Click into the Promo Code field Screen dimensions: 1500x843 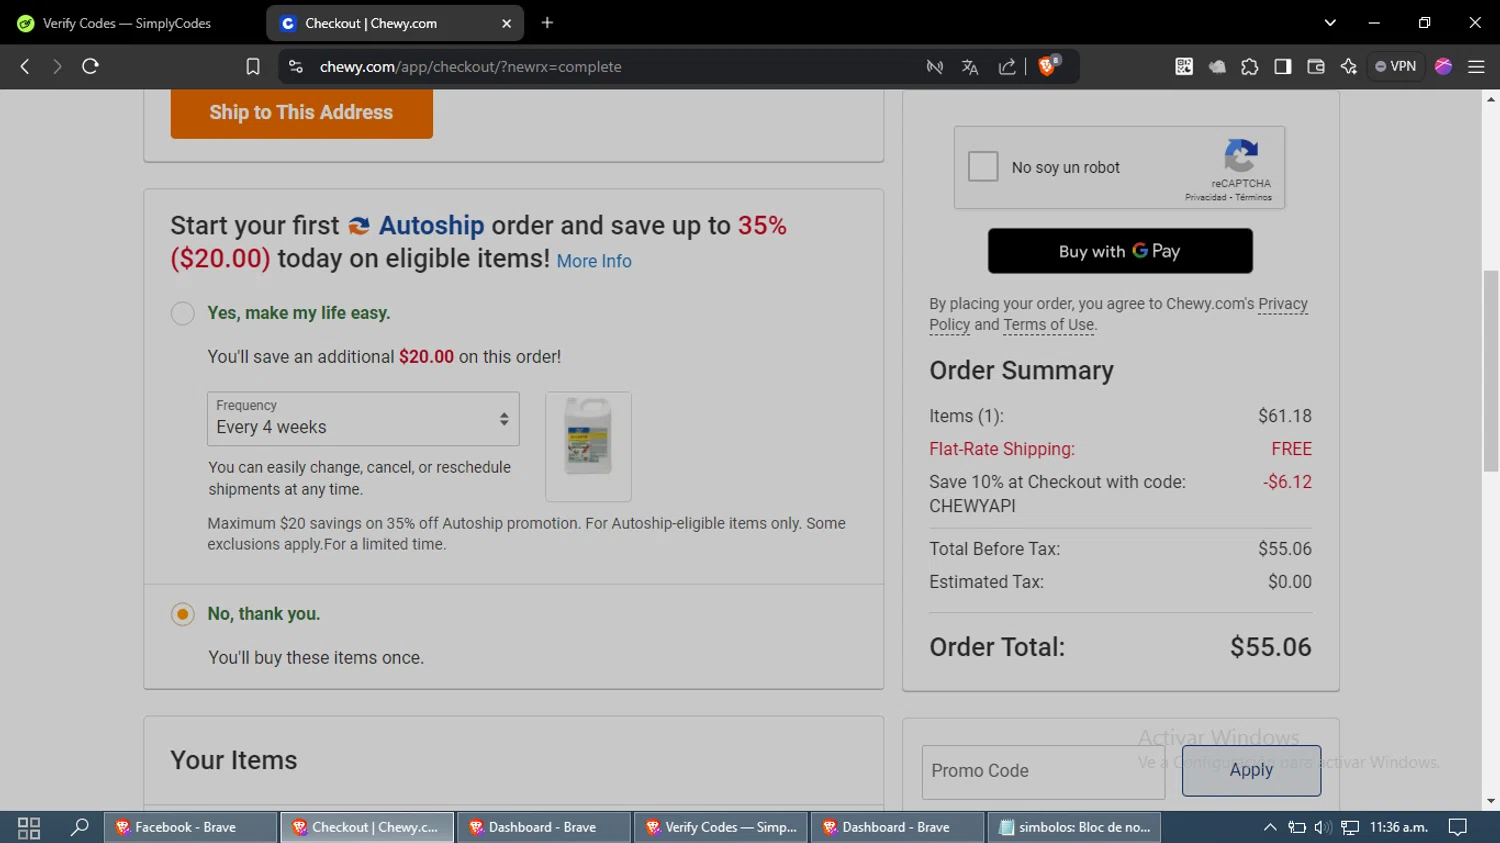1043,771
